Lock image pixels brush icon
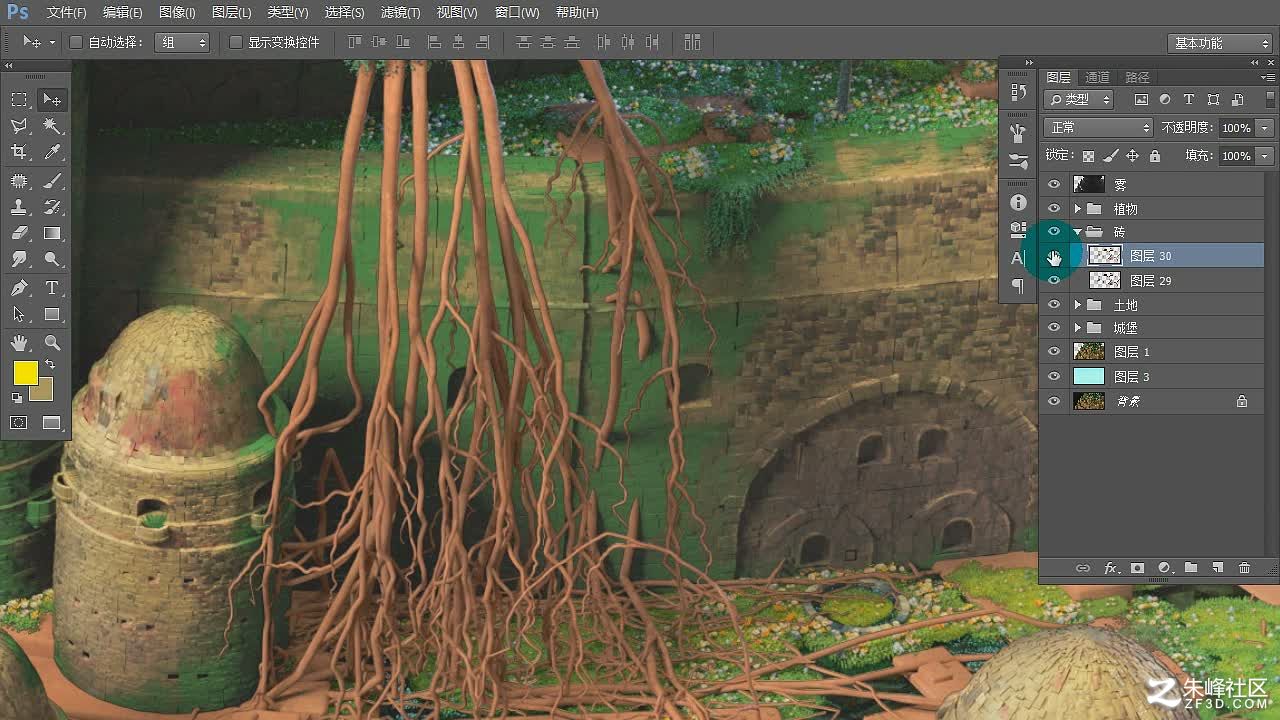1280x720 pixels. click(x=1110, y=156)
